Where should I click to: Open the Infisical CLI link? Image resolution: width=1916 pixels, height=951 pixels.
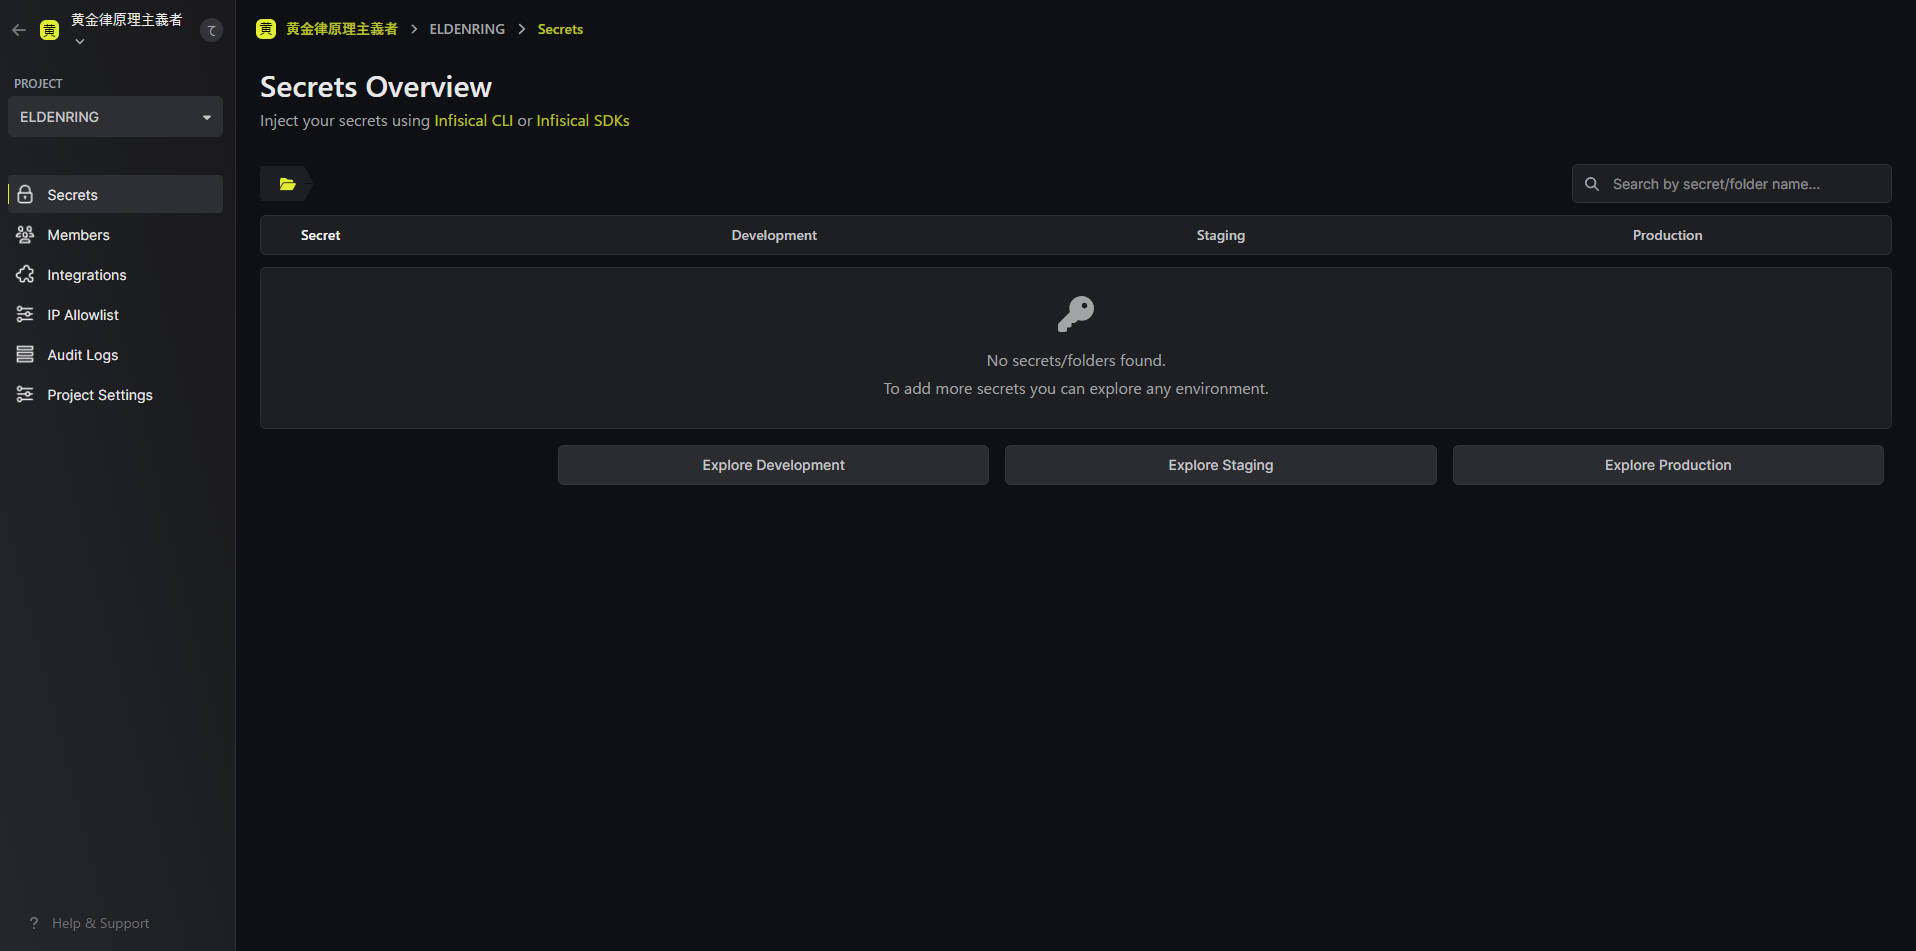[x=473, y=120]
